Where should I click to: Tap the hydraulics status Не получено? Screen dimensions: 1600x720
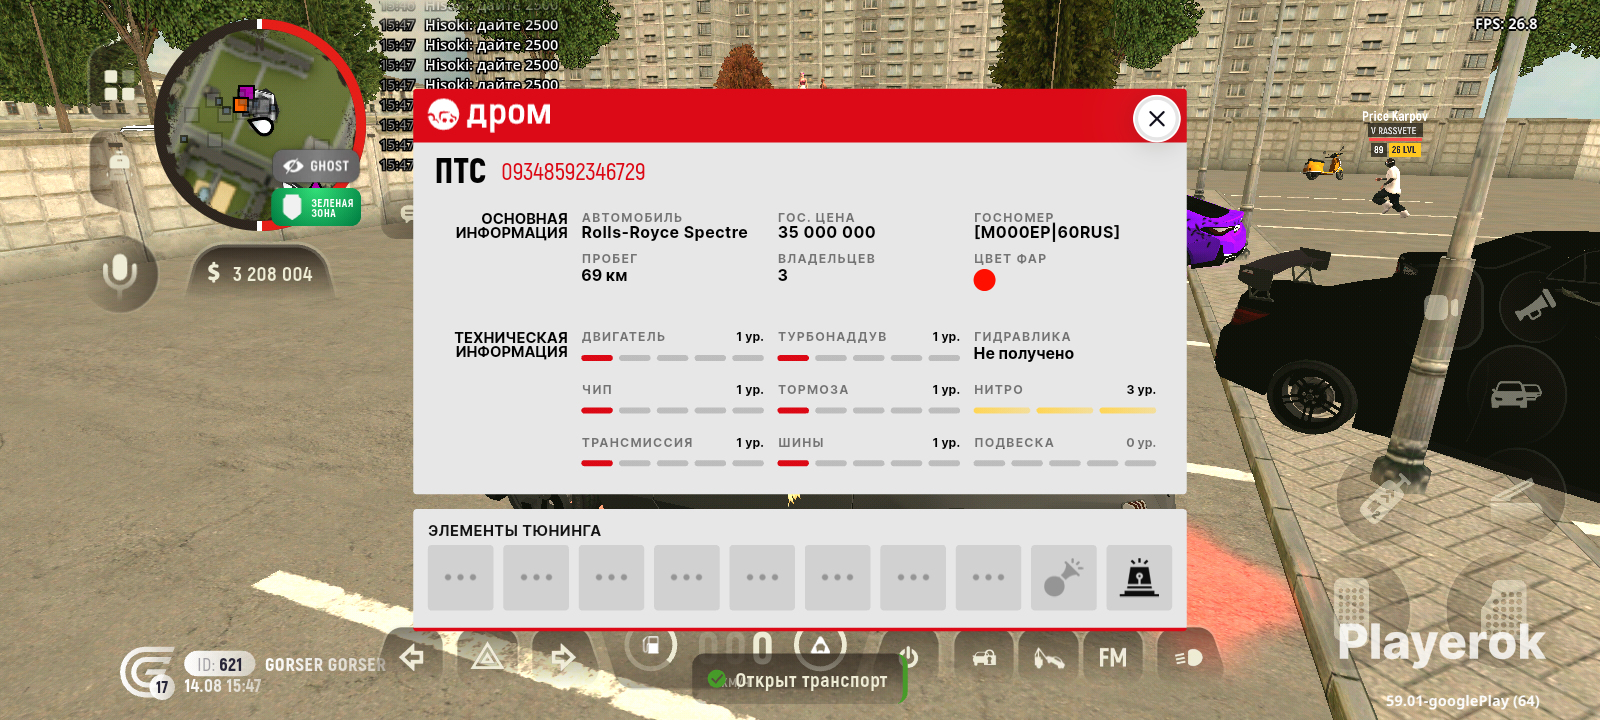pos(1023,353)
